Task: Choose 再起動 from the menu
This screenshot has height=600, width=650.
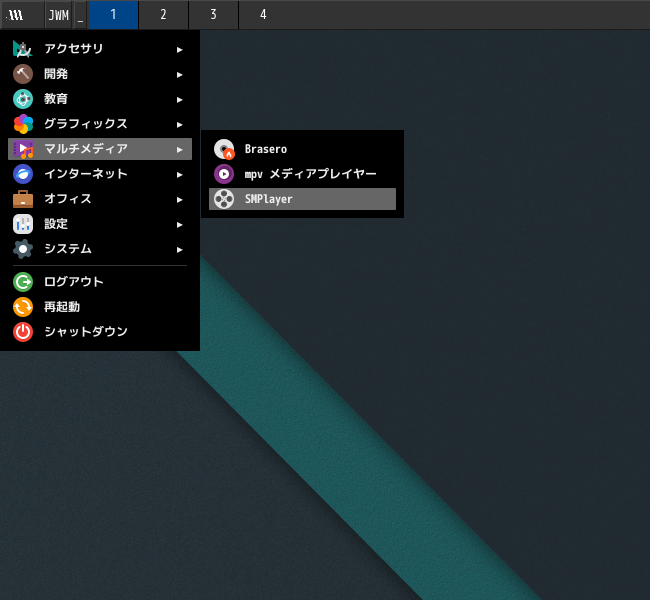Action: coord(100,307)
